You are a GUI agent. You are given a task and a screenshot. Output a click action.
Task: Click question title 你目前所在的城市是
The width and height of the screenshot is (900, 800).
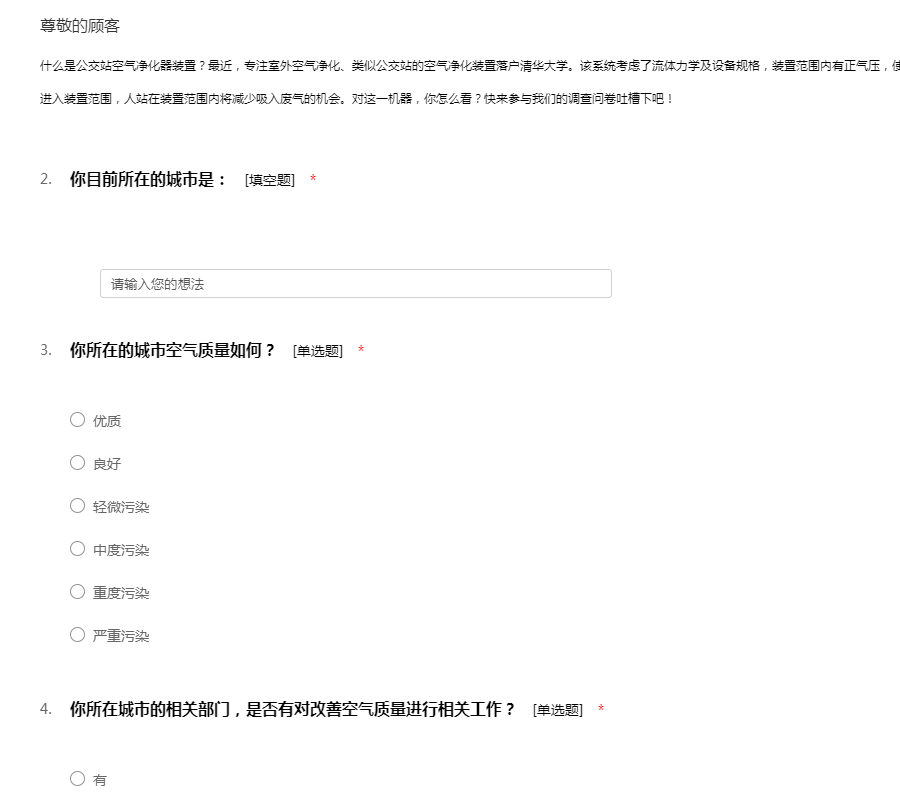pyautogui.click(x=148, y=180)
